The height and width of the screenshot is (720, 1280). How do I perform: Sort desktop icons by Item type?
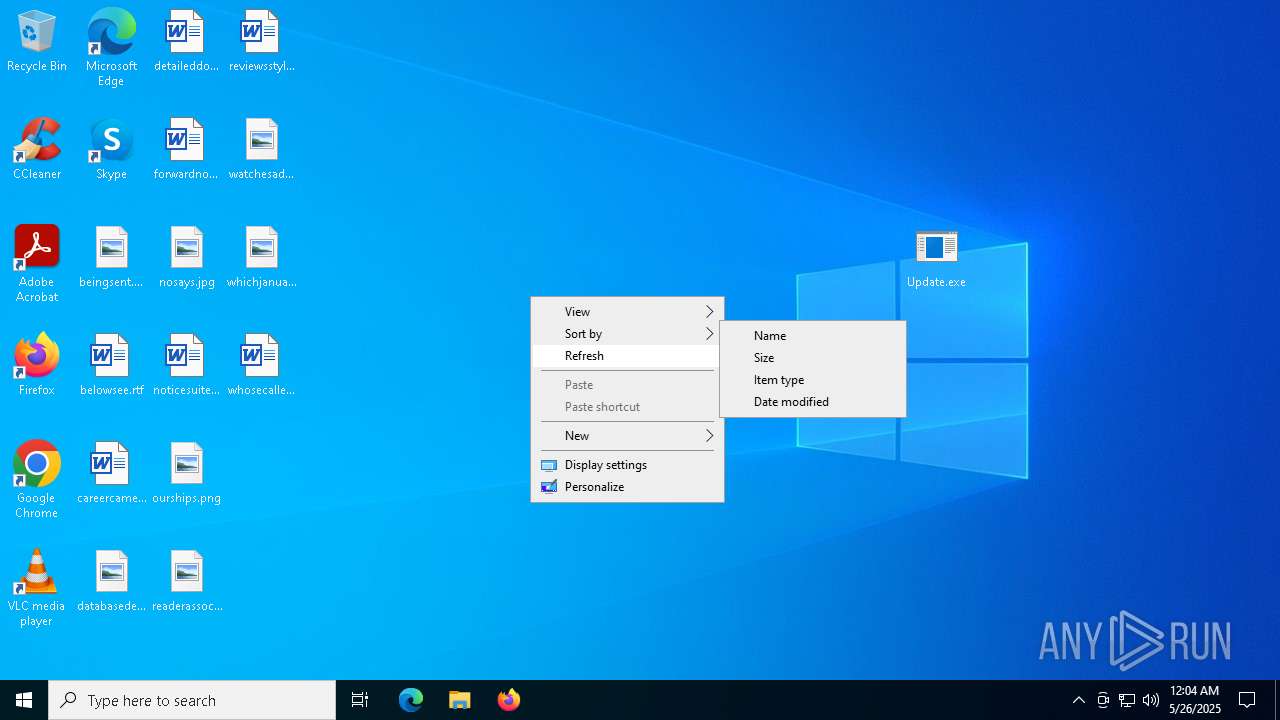pyautogui.click(x=813, y=380)
